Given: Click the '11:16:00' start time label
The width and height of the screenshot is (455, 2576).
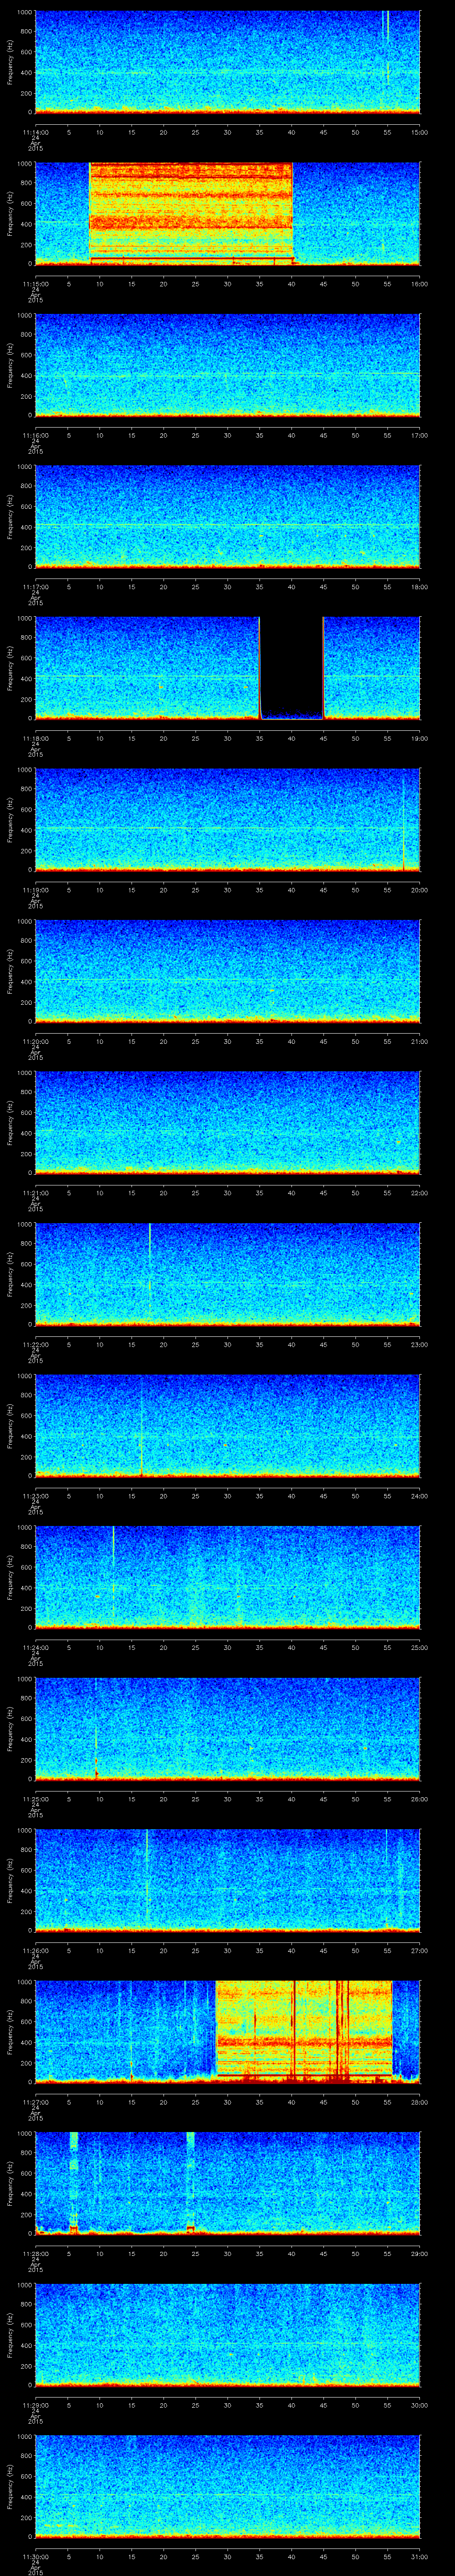Looking at the screenshot, I should [35, 435].
